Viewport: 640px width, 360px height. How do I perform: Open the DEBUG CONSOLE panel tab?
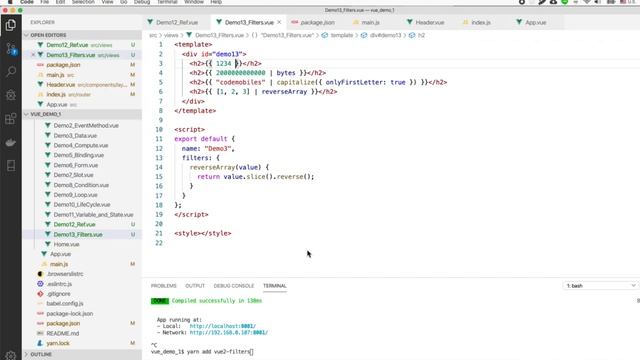233,286
